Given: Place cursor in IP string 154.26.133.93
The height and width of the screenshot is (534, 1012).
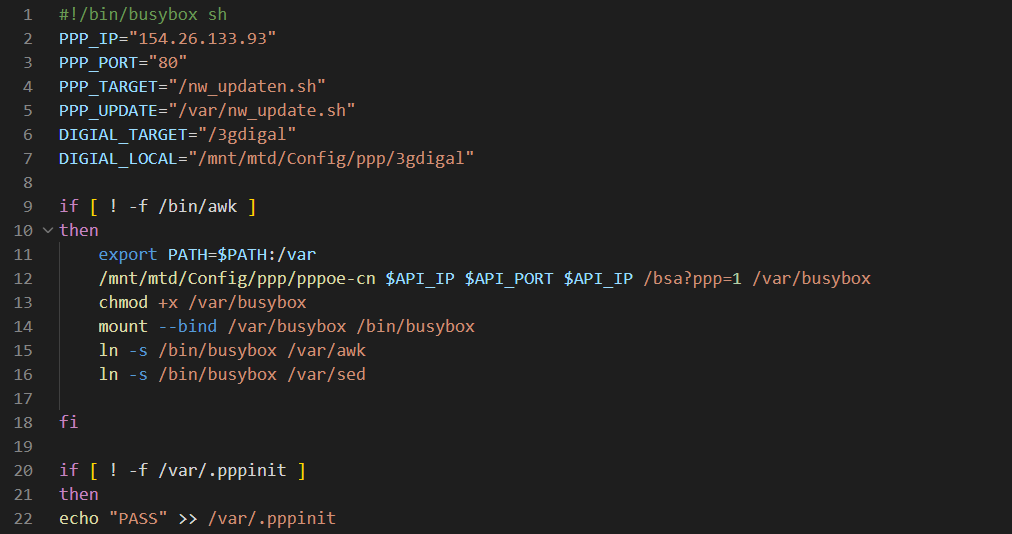Looking at the screenshot, I should 203,38.
